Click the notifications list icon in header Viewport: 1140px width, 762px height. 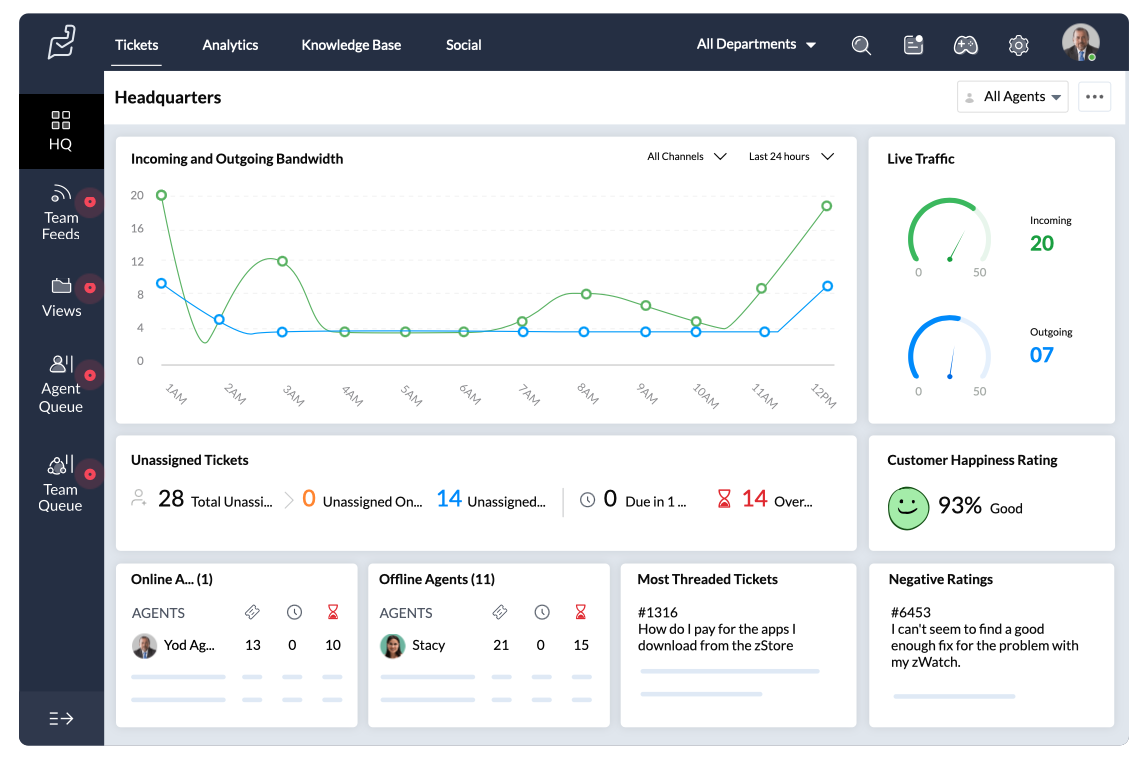913,45
